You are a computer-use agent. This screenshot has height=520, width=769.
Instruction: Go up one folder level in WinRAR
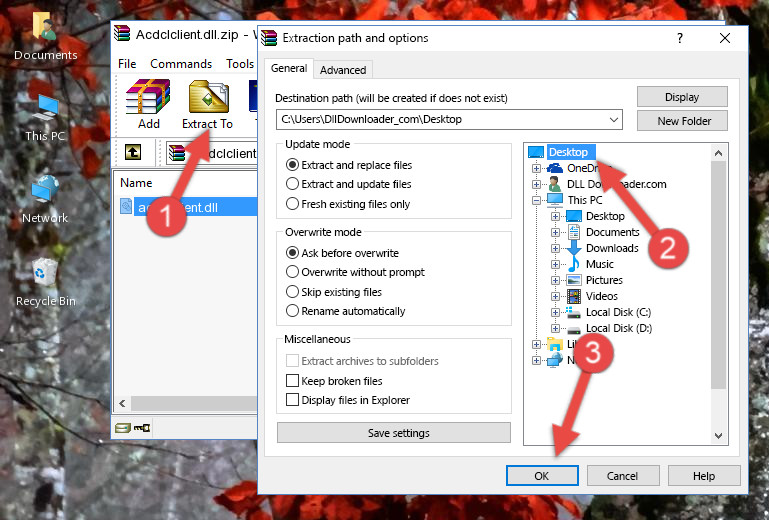coord(133,152)
